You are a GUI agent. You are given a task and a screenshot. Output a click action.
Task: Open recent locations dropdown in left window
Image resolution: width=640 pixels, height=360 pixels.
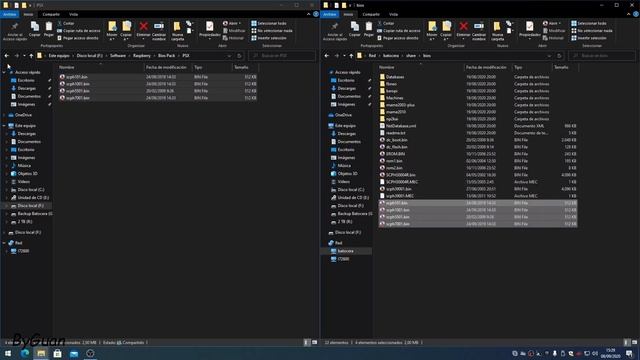coord(24,56)
